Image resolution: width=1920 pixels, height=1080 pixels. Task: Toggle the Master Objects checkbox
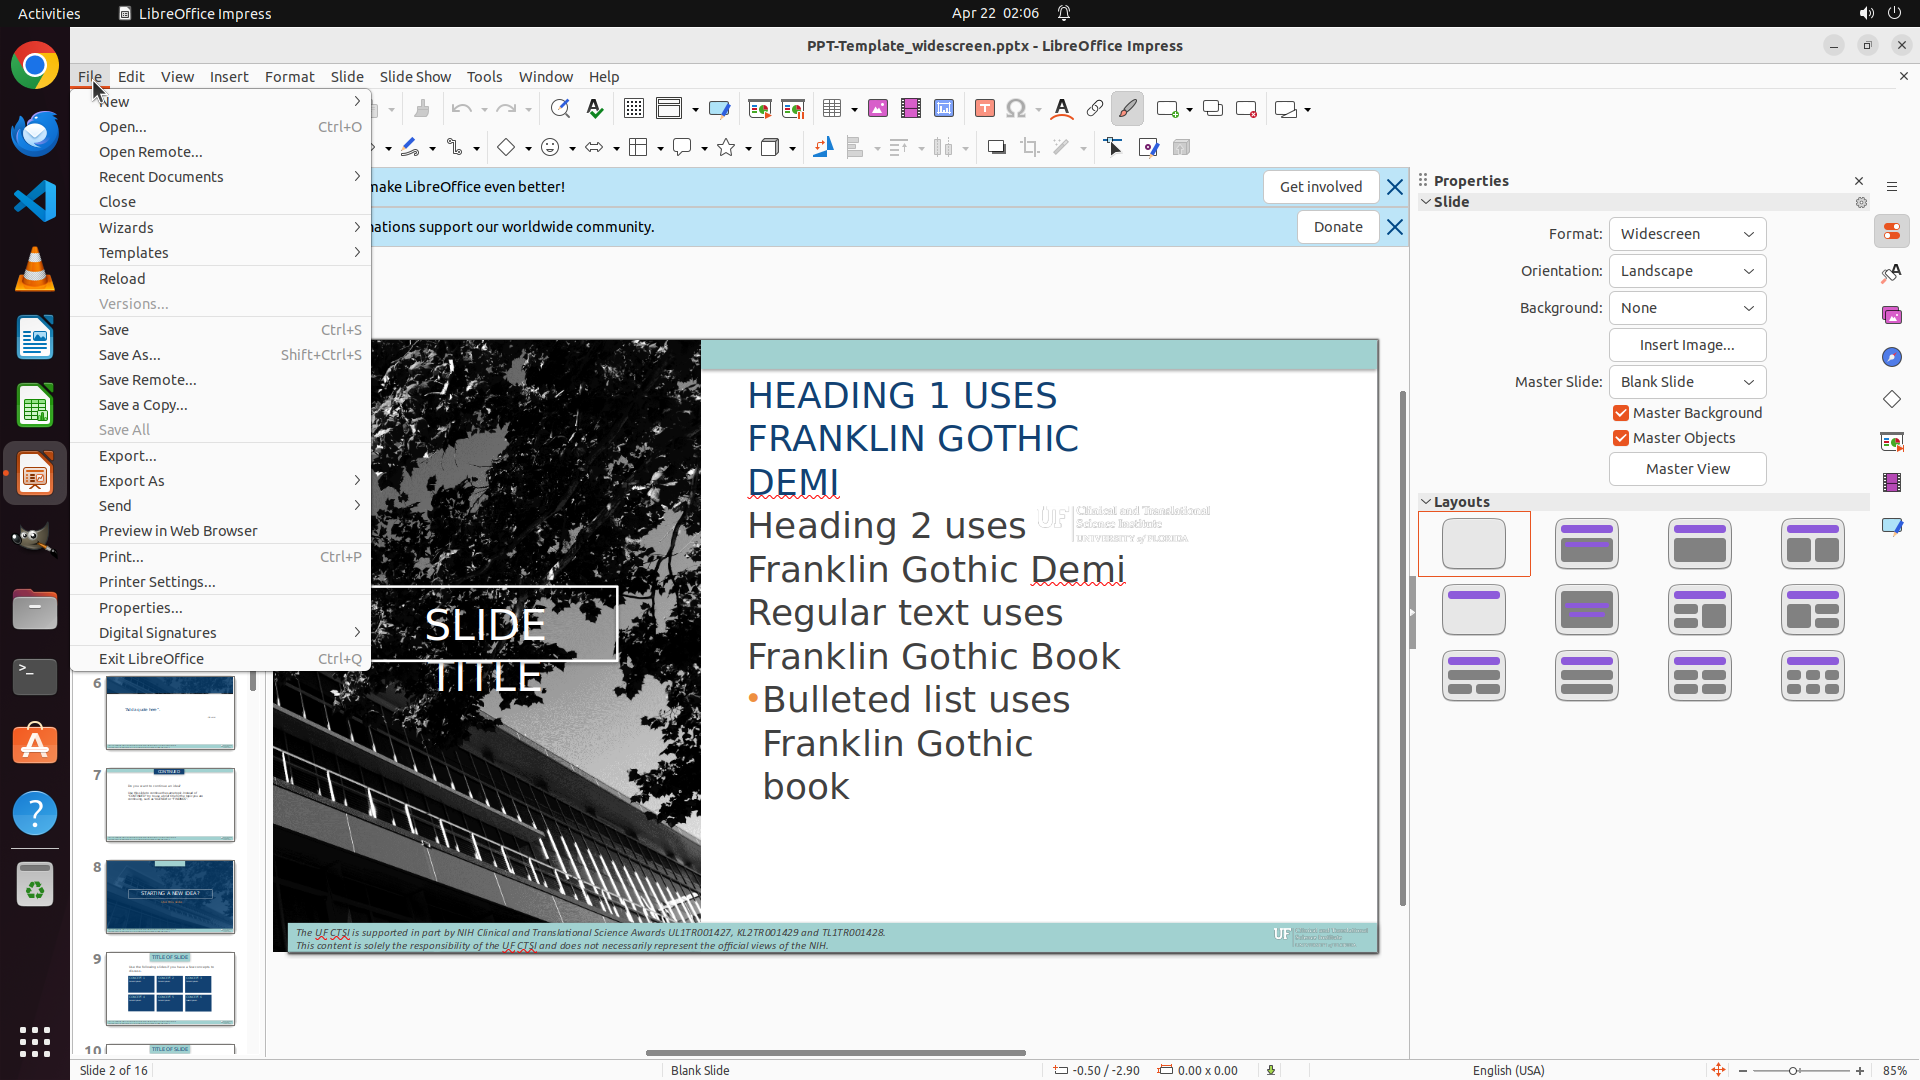1621,438
